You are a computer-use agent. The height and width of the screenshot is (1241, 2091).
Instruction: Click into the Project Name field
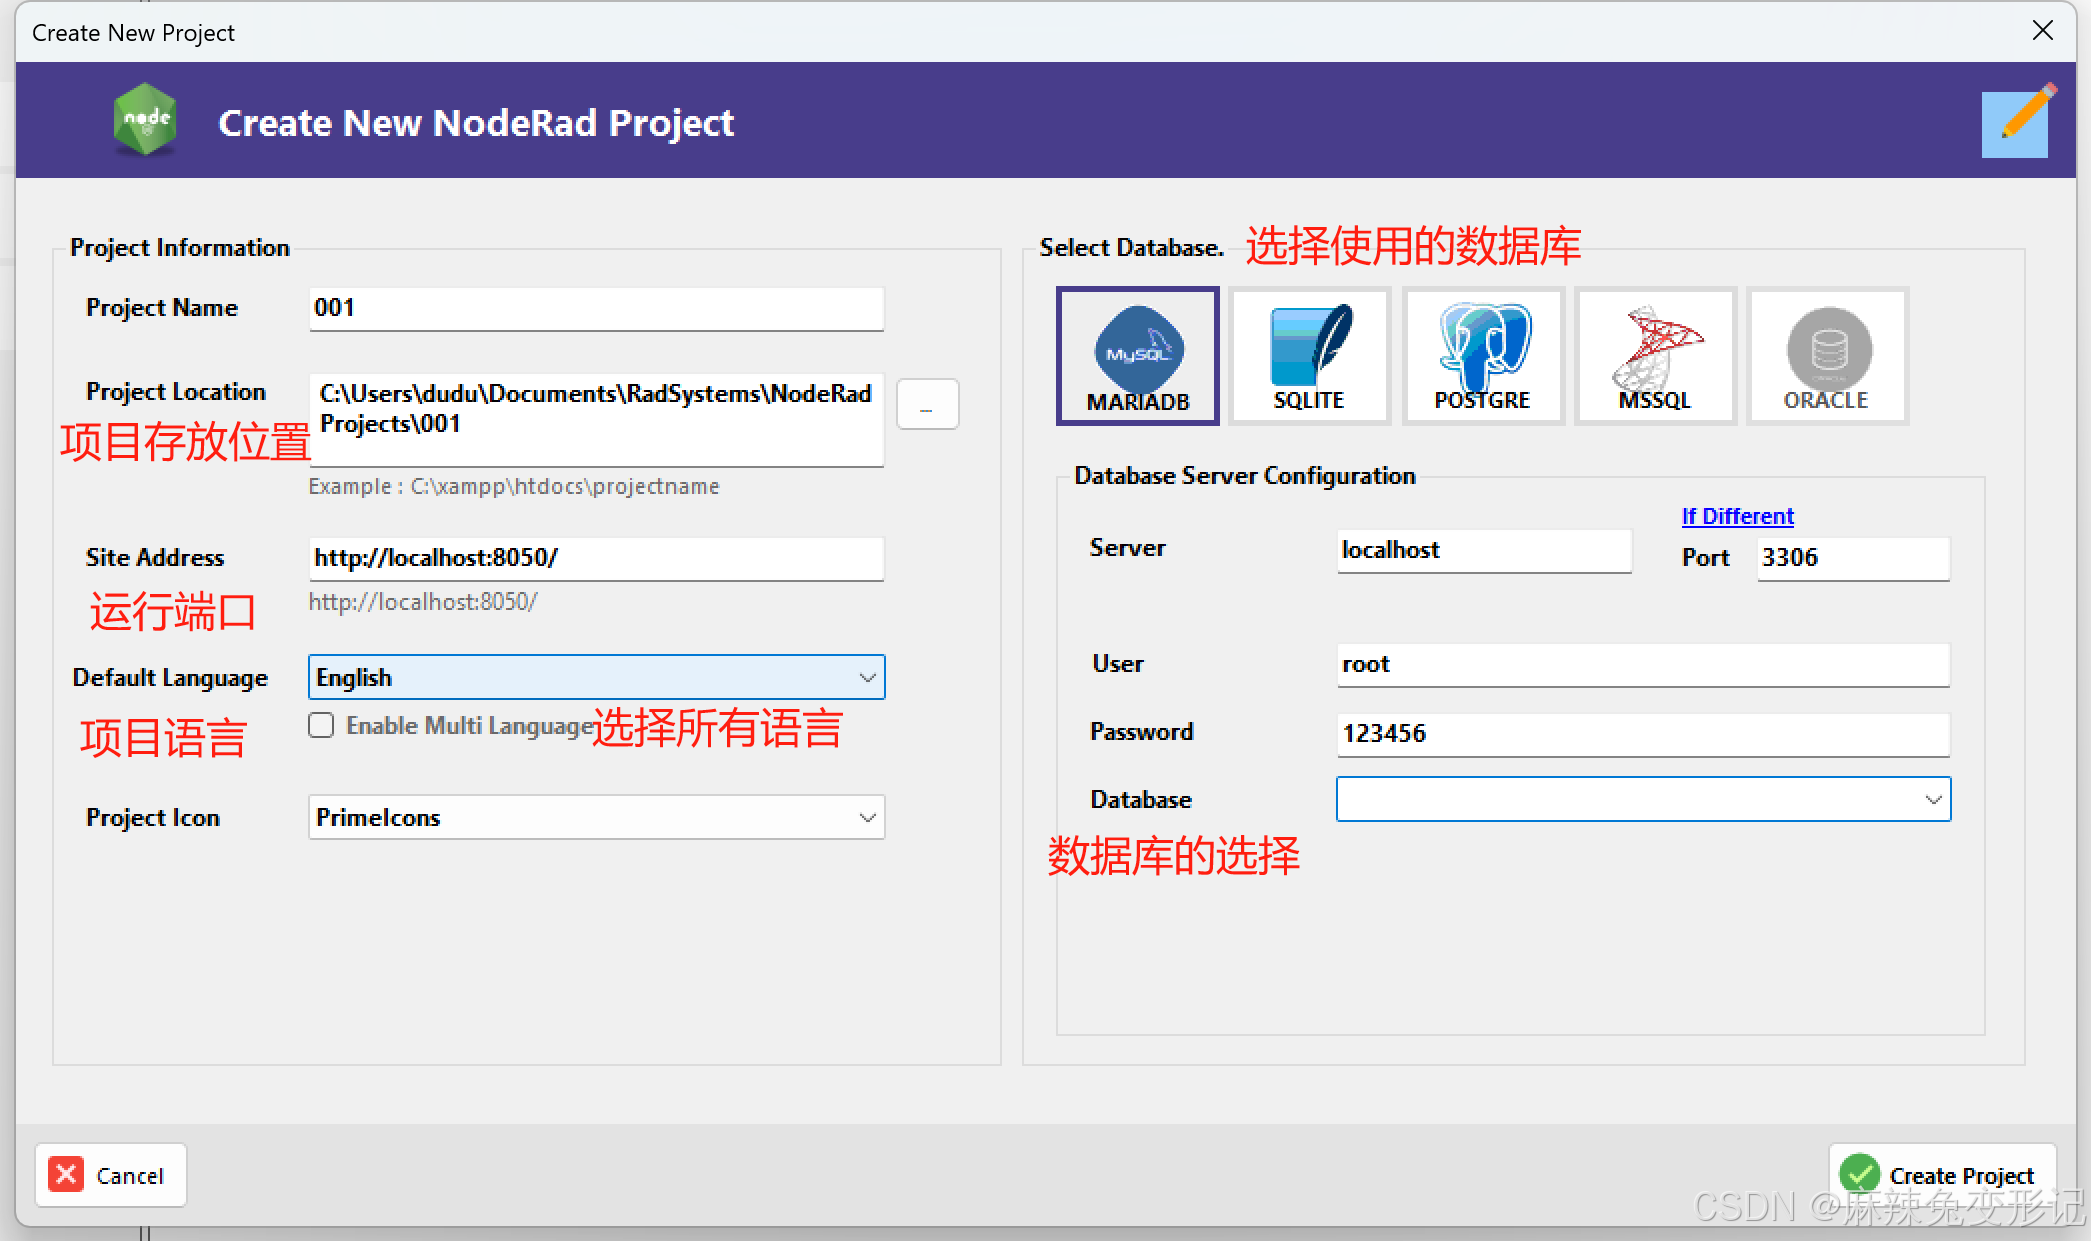point(596,309)
